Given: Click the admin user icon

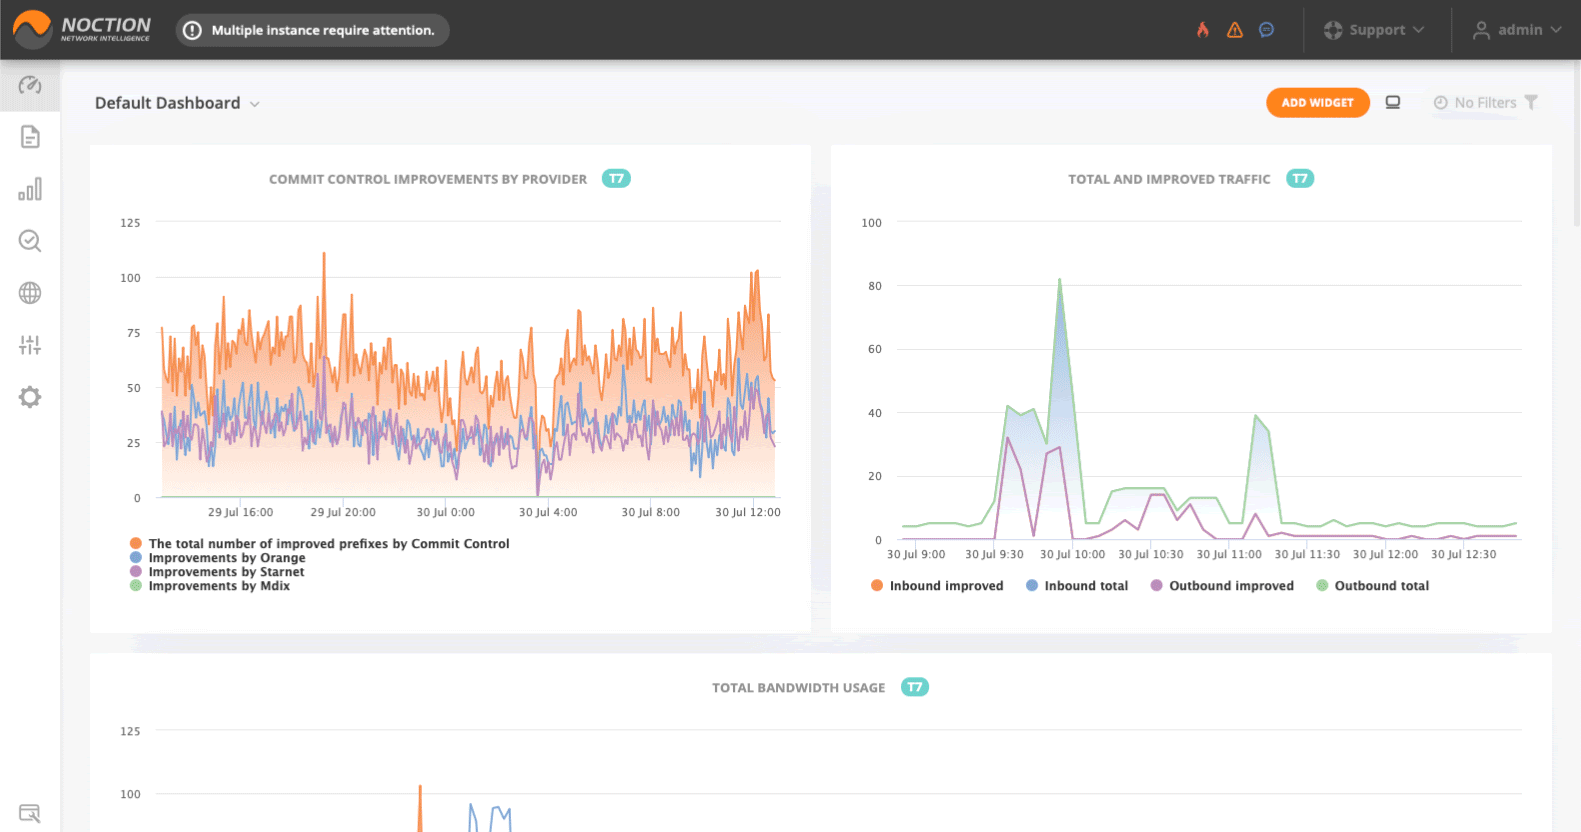Looking at the screenshot, I should 1481,30.
